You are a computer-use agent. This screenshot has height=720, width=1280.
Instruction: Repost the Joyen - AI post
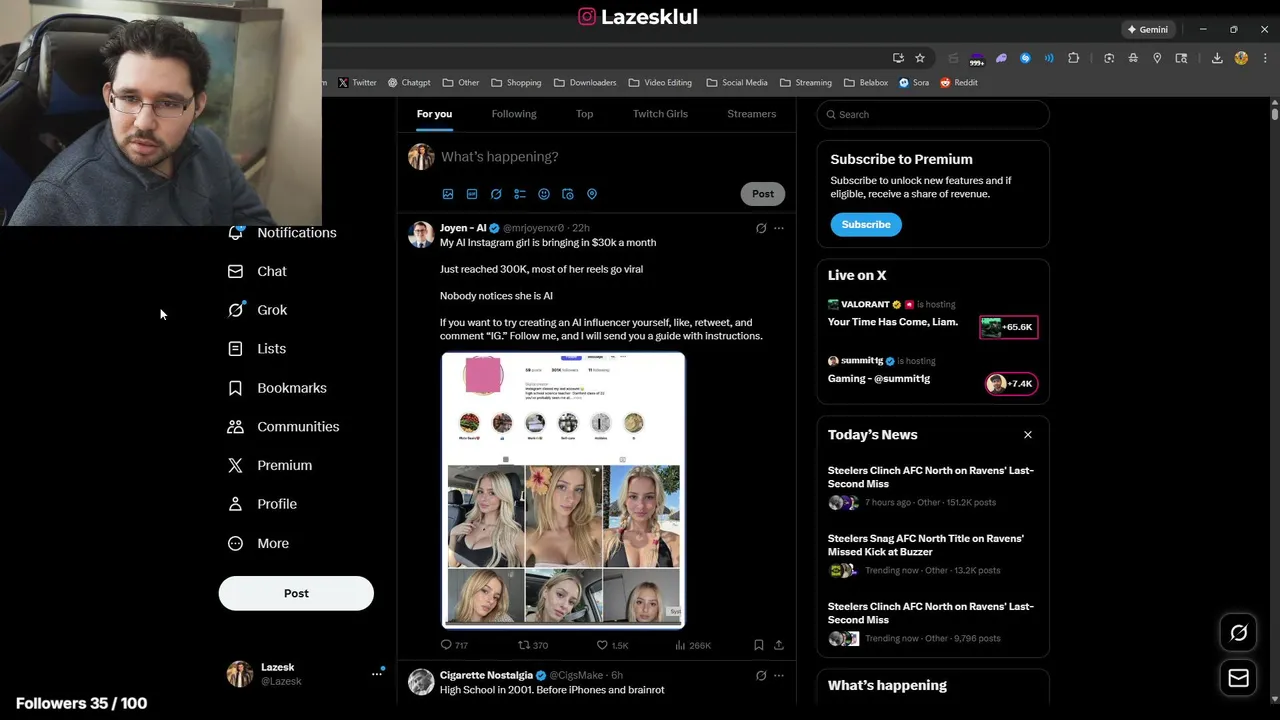click(x=533, y=645)
